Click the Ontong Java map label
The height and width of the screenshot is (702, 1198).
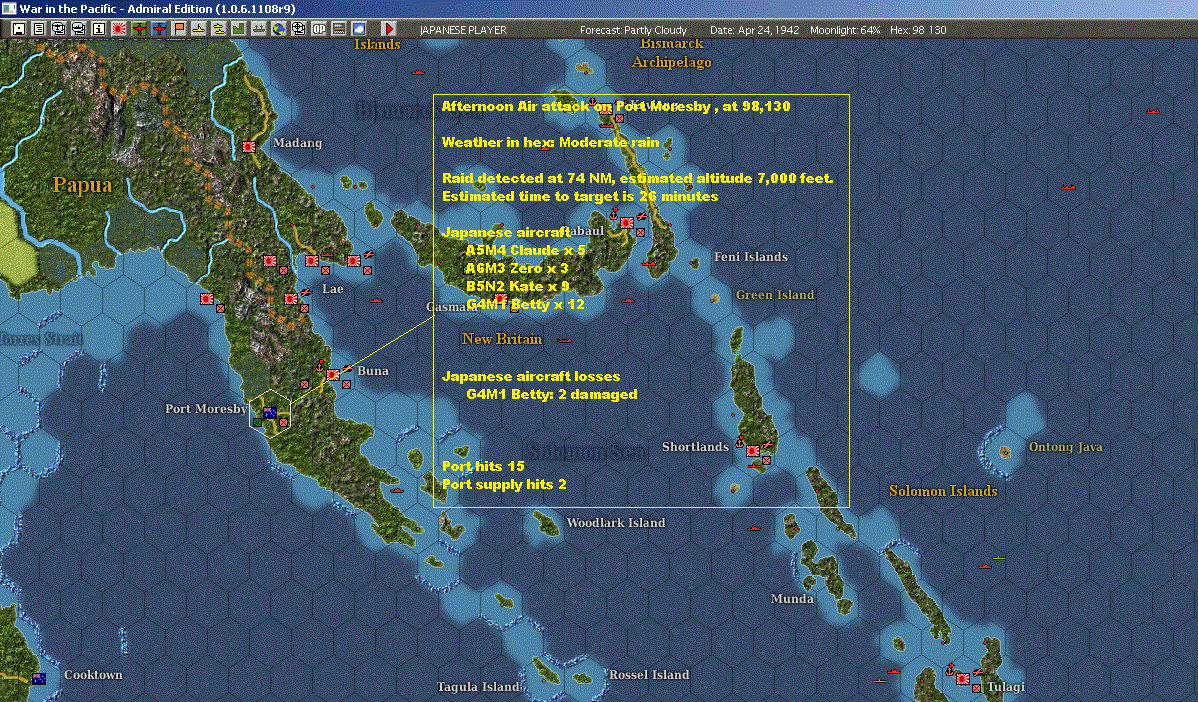pyautogui.click(x=1065, y=447)
